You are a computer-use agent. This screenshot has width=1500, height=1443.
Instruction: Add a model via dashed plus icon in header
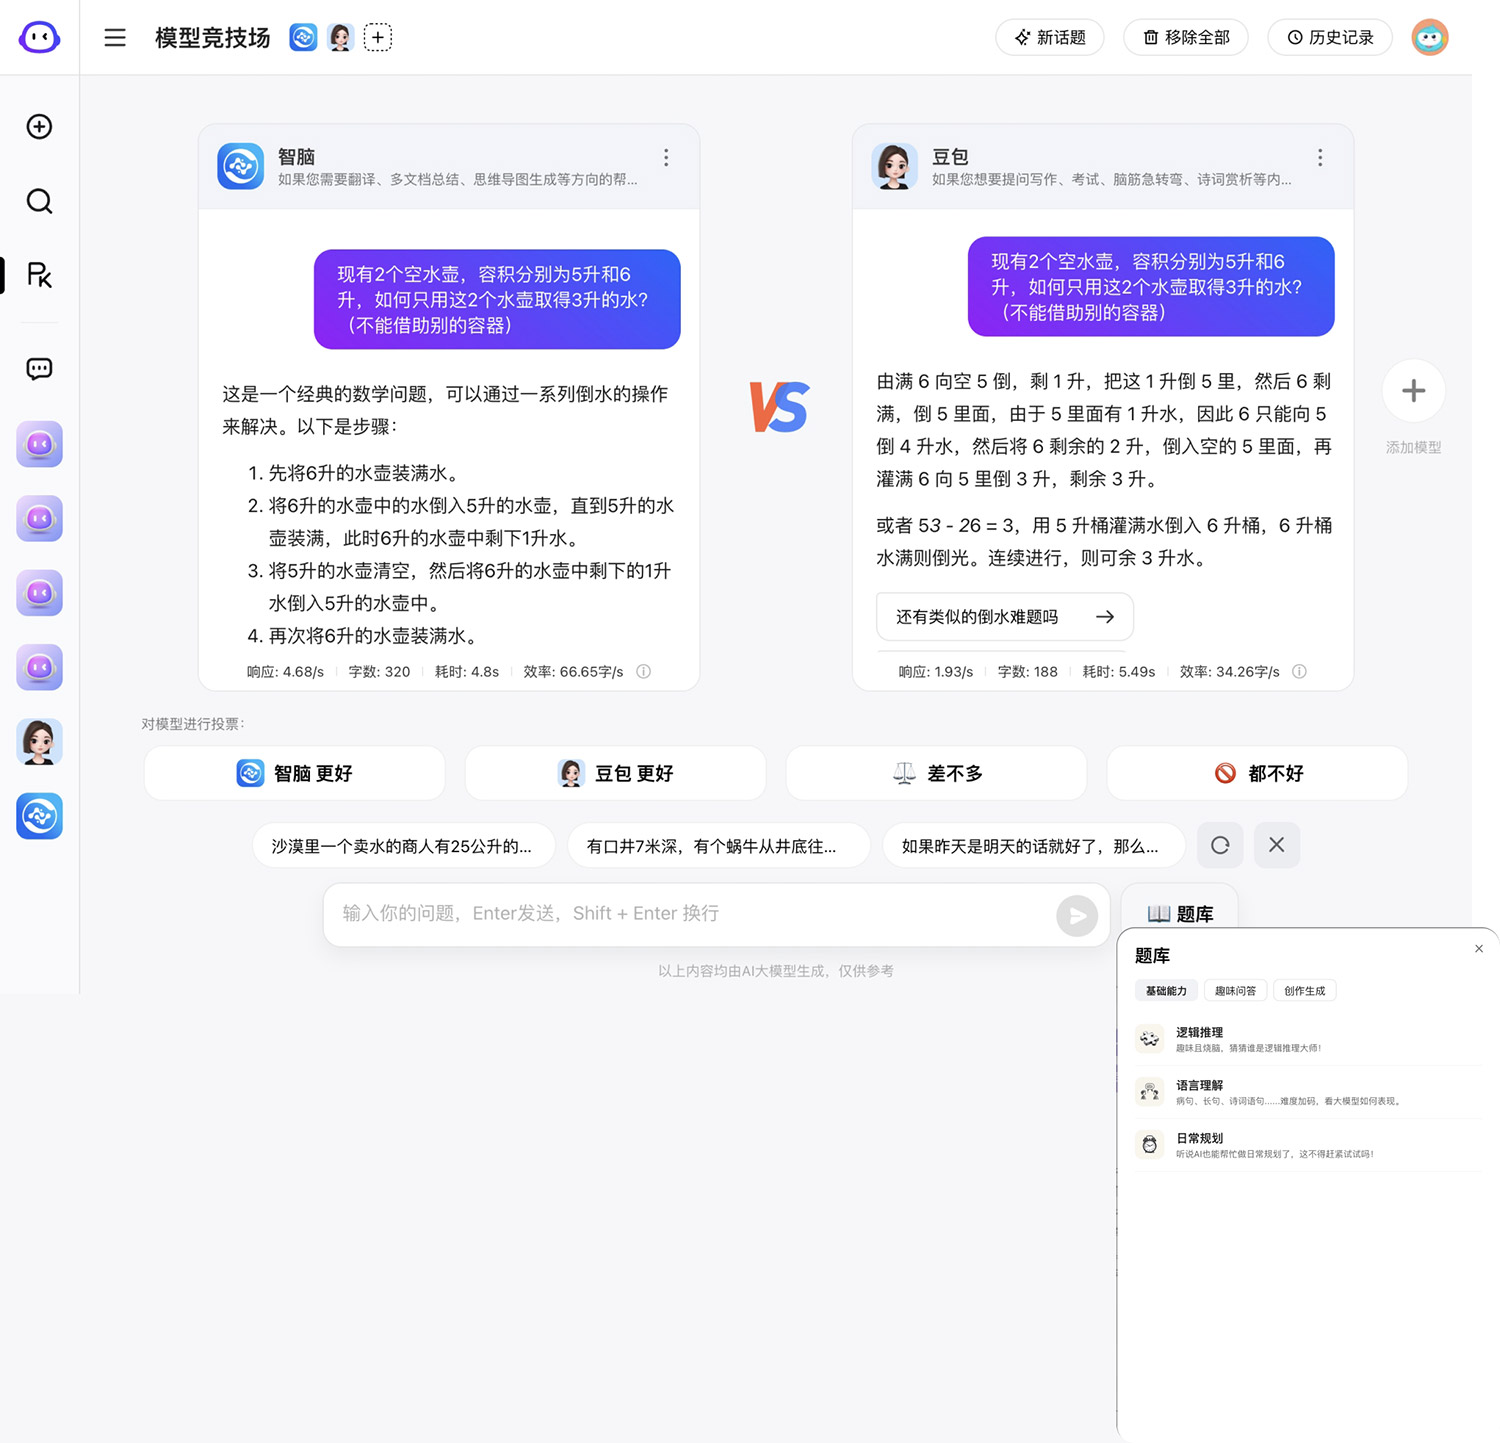pyautogui.click(x=377, y=38)
